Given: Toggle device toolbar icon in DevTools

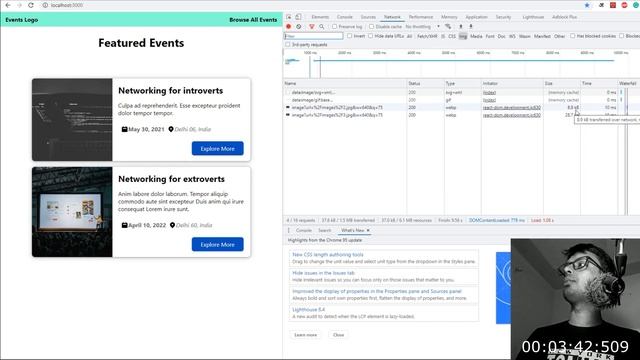Looking at the screenshot, I should [x=298, y=17].
